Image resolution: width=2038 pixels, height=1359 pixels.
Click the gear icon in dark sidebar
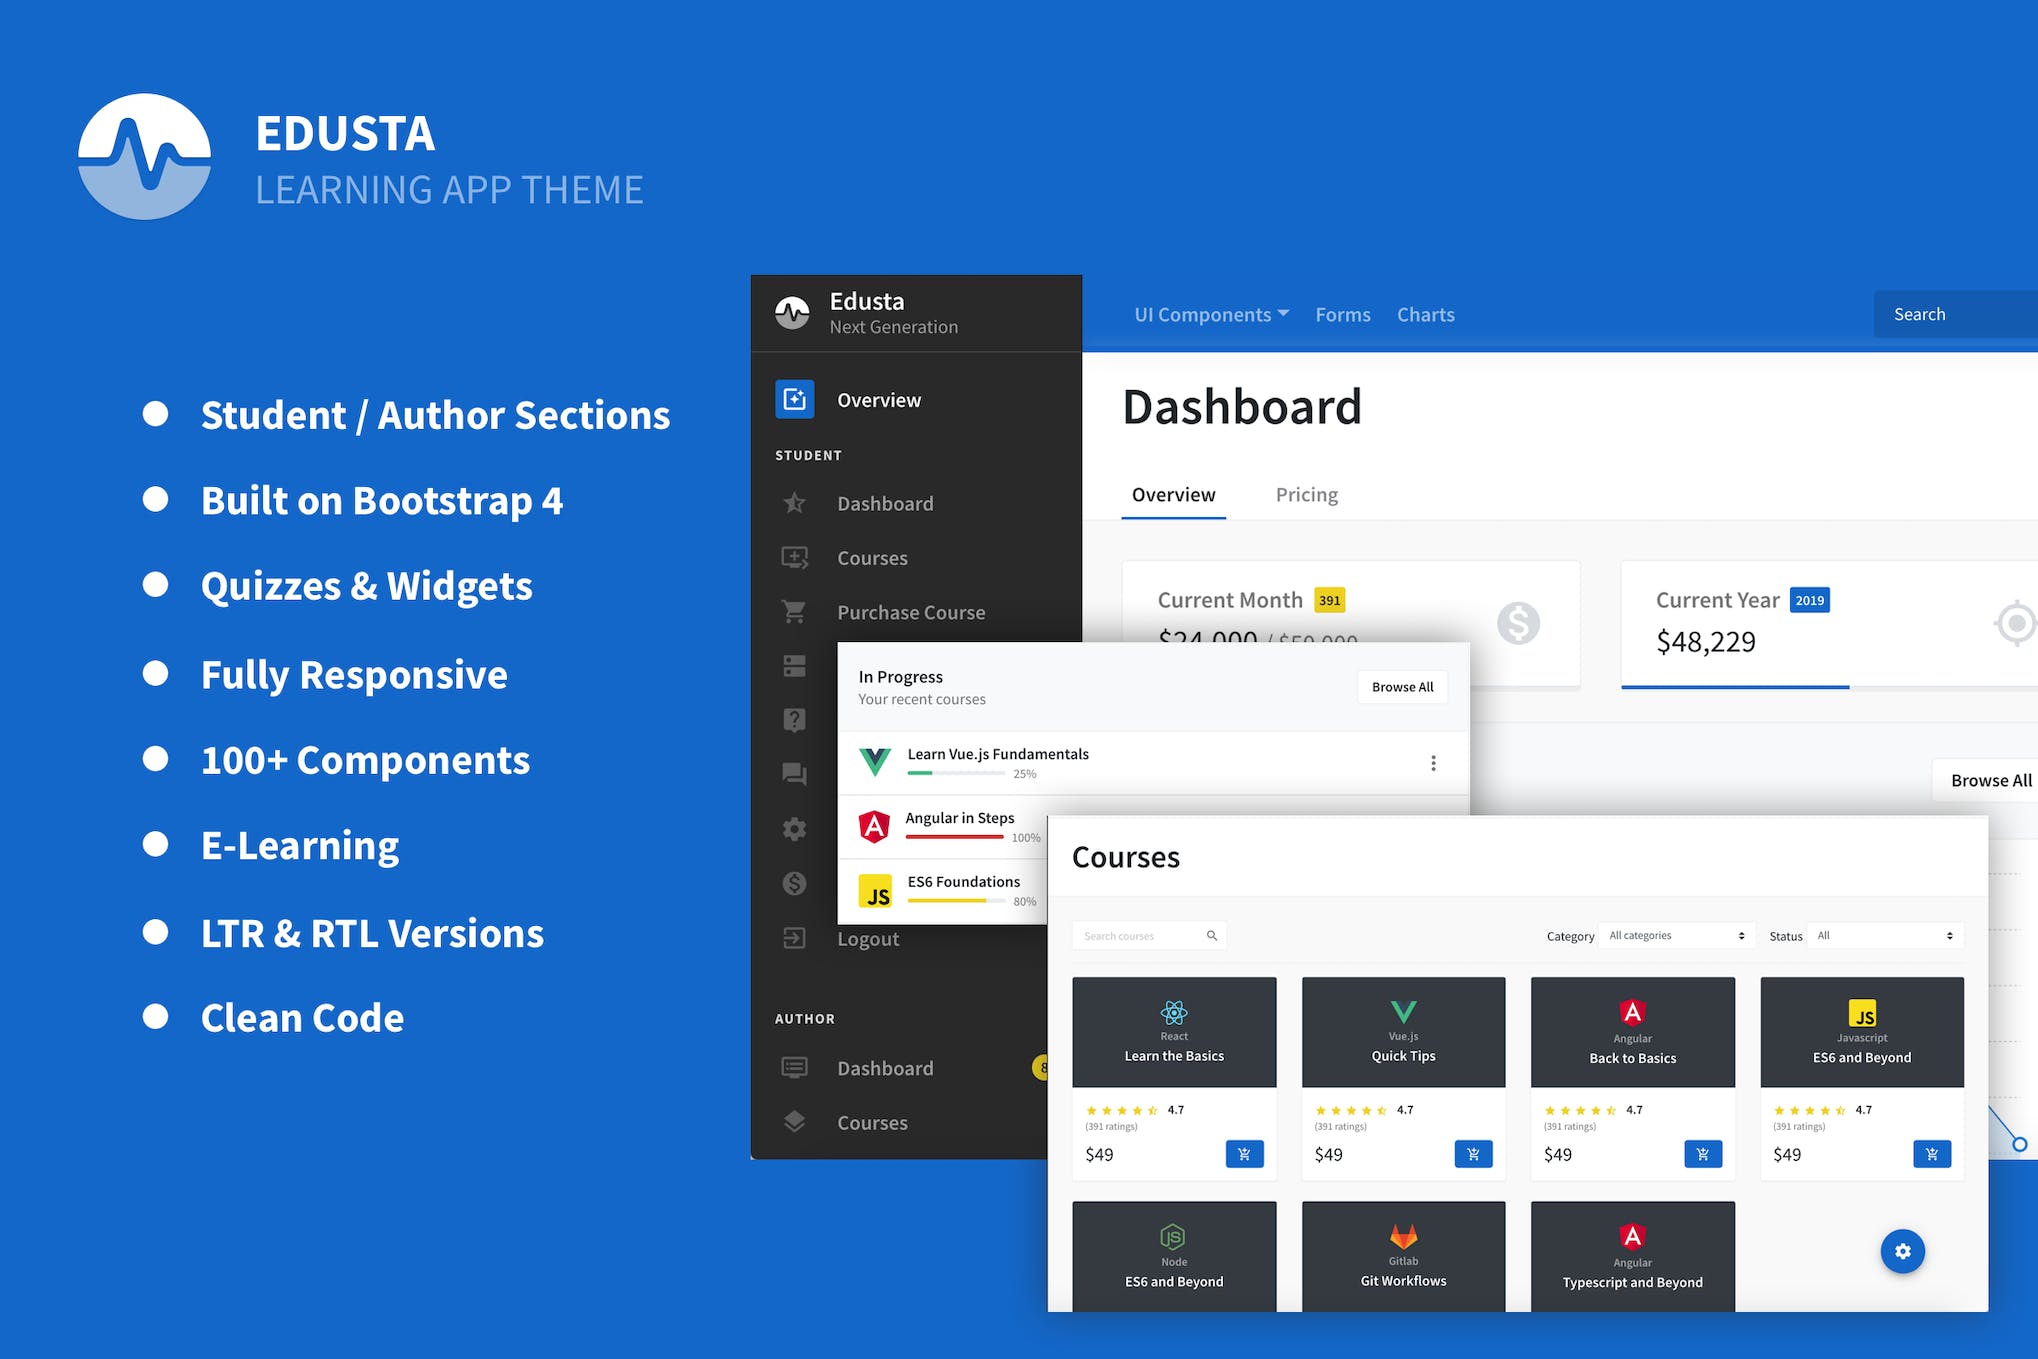click(794, 829)
